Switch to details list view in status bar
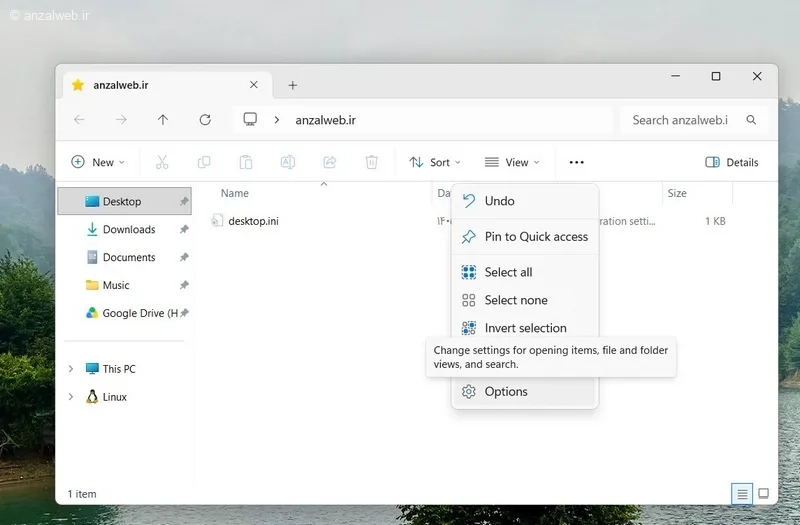This screenshot has width=800, height=525. coord(742,494)
